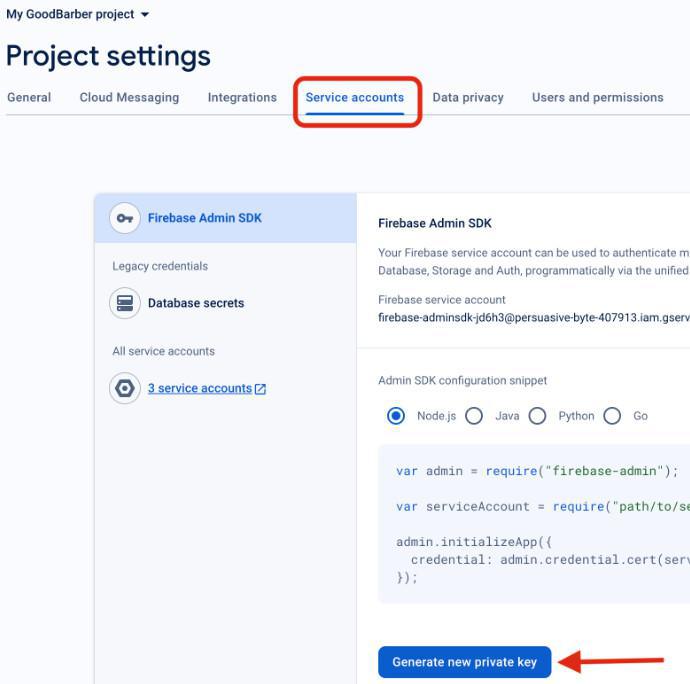This screenshot has width=690, height=684.
Task: Switch to the General tab
Action: 29,98
